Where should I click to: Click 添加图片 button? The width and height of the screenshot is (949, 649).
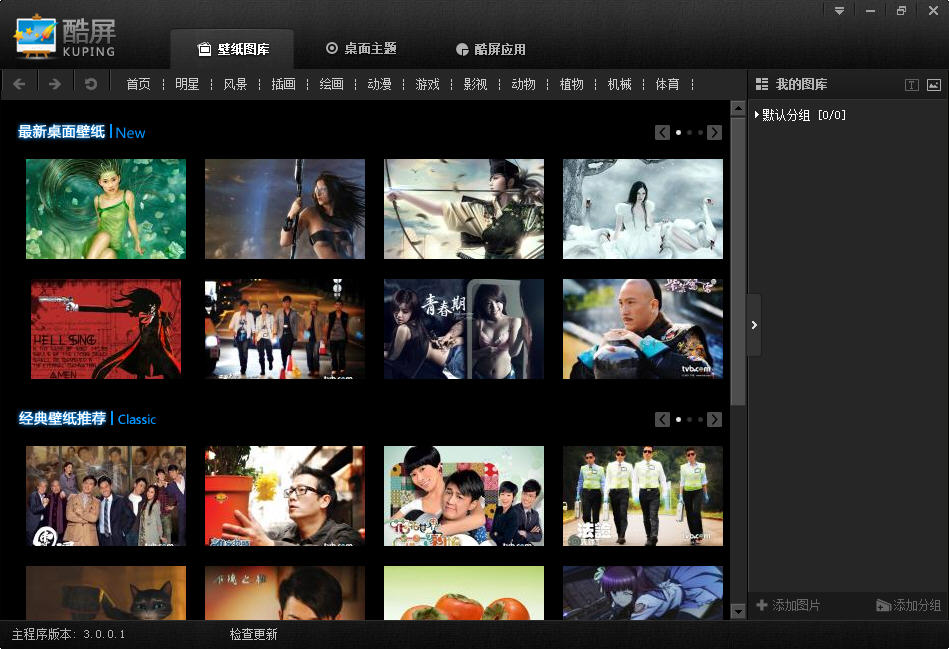788,605
